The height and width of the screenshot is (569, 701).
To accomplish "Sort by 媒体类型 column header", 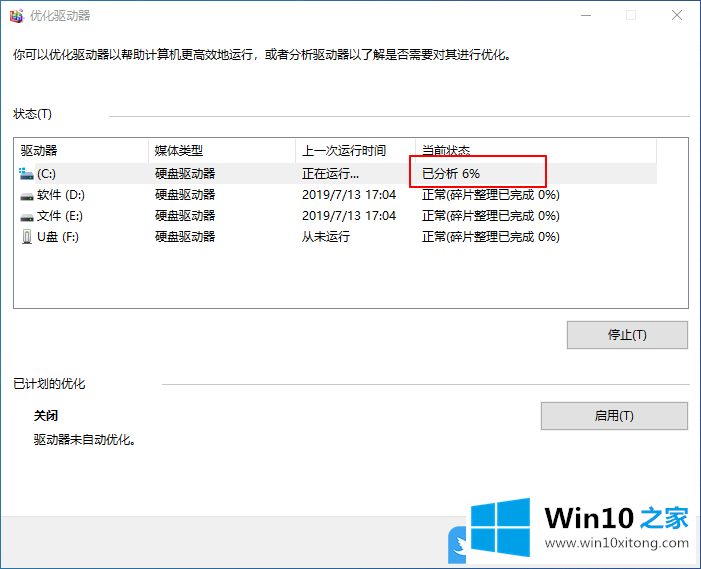I will pos(222,151).
